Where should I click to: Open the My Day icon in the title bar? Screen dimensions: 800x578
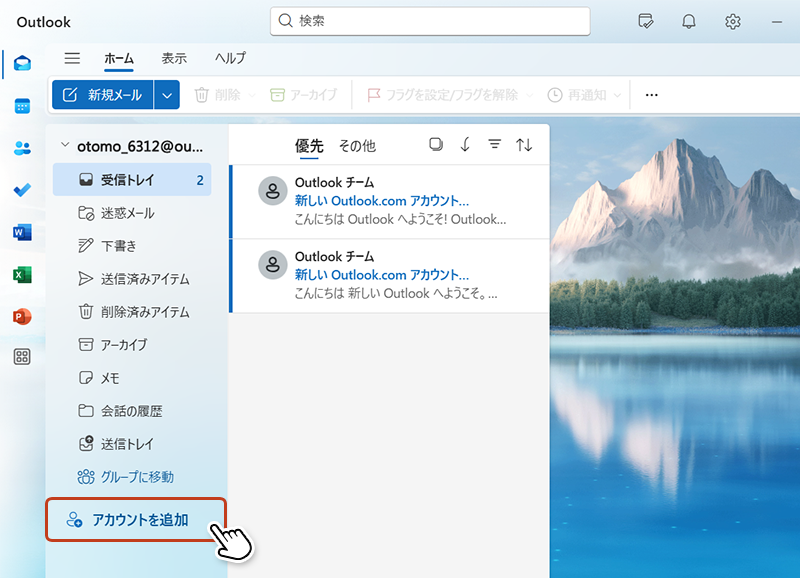pos(645,21)
